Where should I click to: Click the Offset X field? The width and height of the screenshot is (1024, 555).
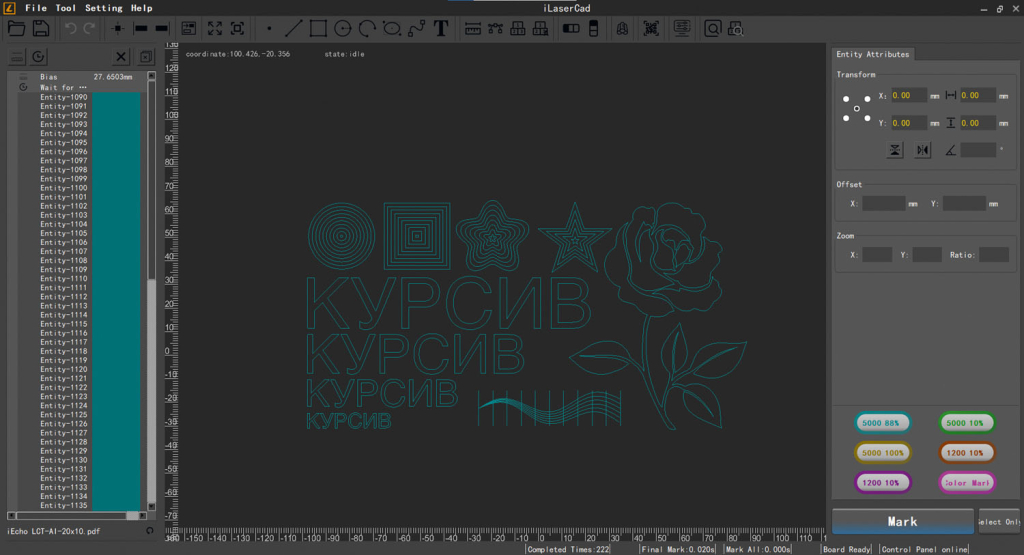(884, 204)
